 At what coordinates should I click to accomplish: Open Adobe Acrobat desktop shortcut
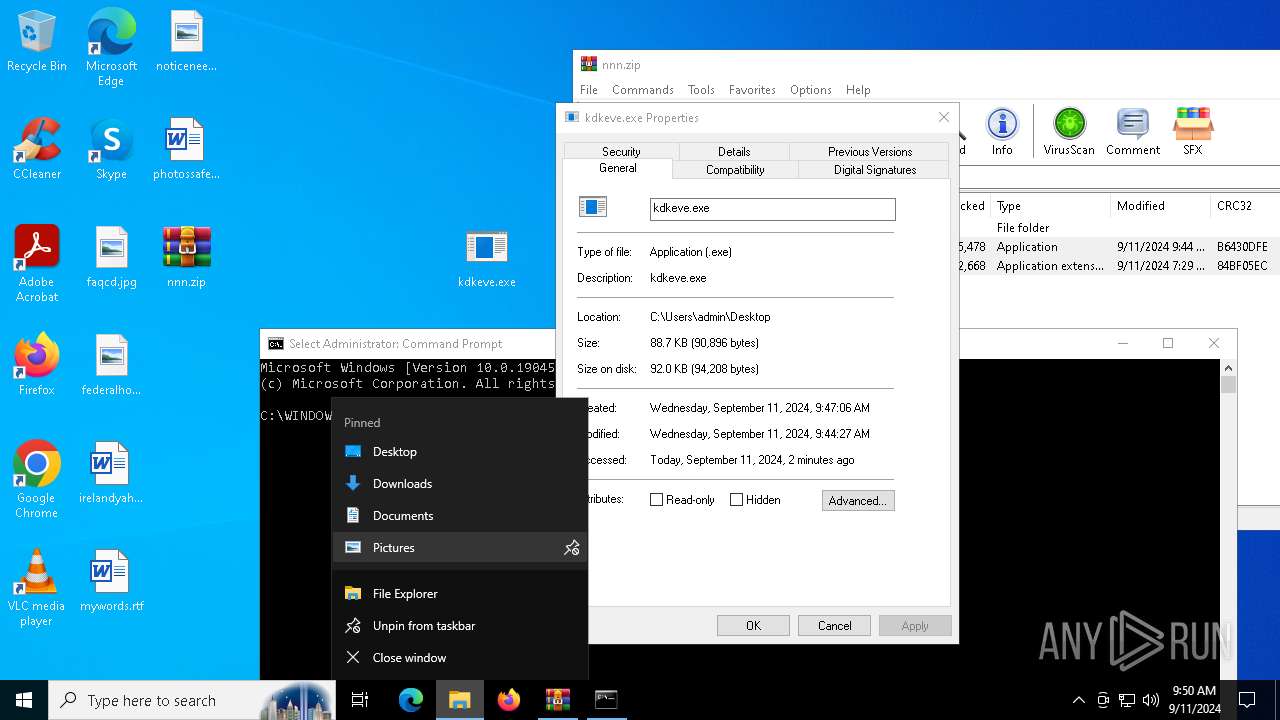pyautogui.click(x=37, y=264)
